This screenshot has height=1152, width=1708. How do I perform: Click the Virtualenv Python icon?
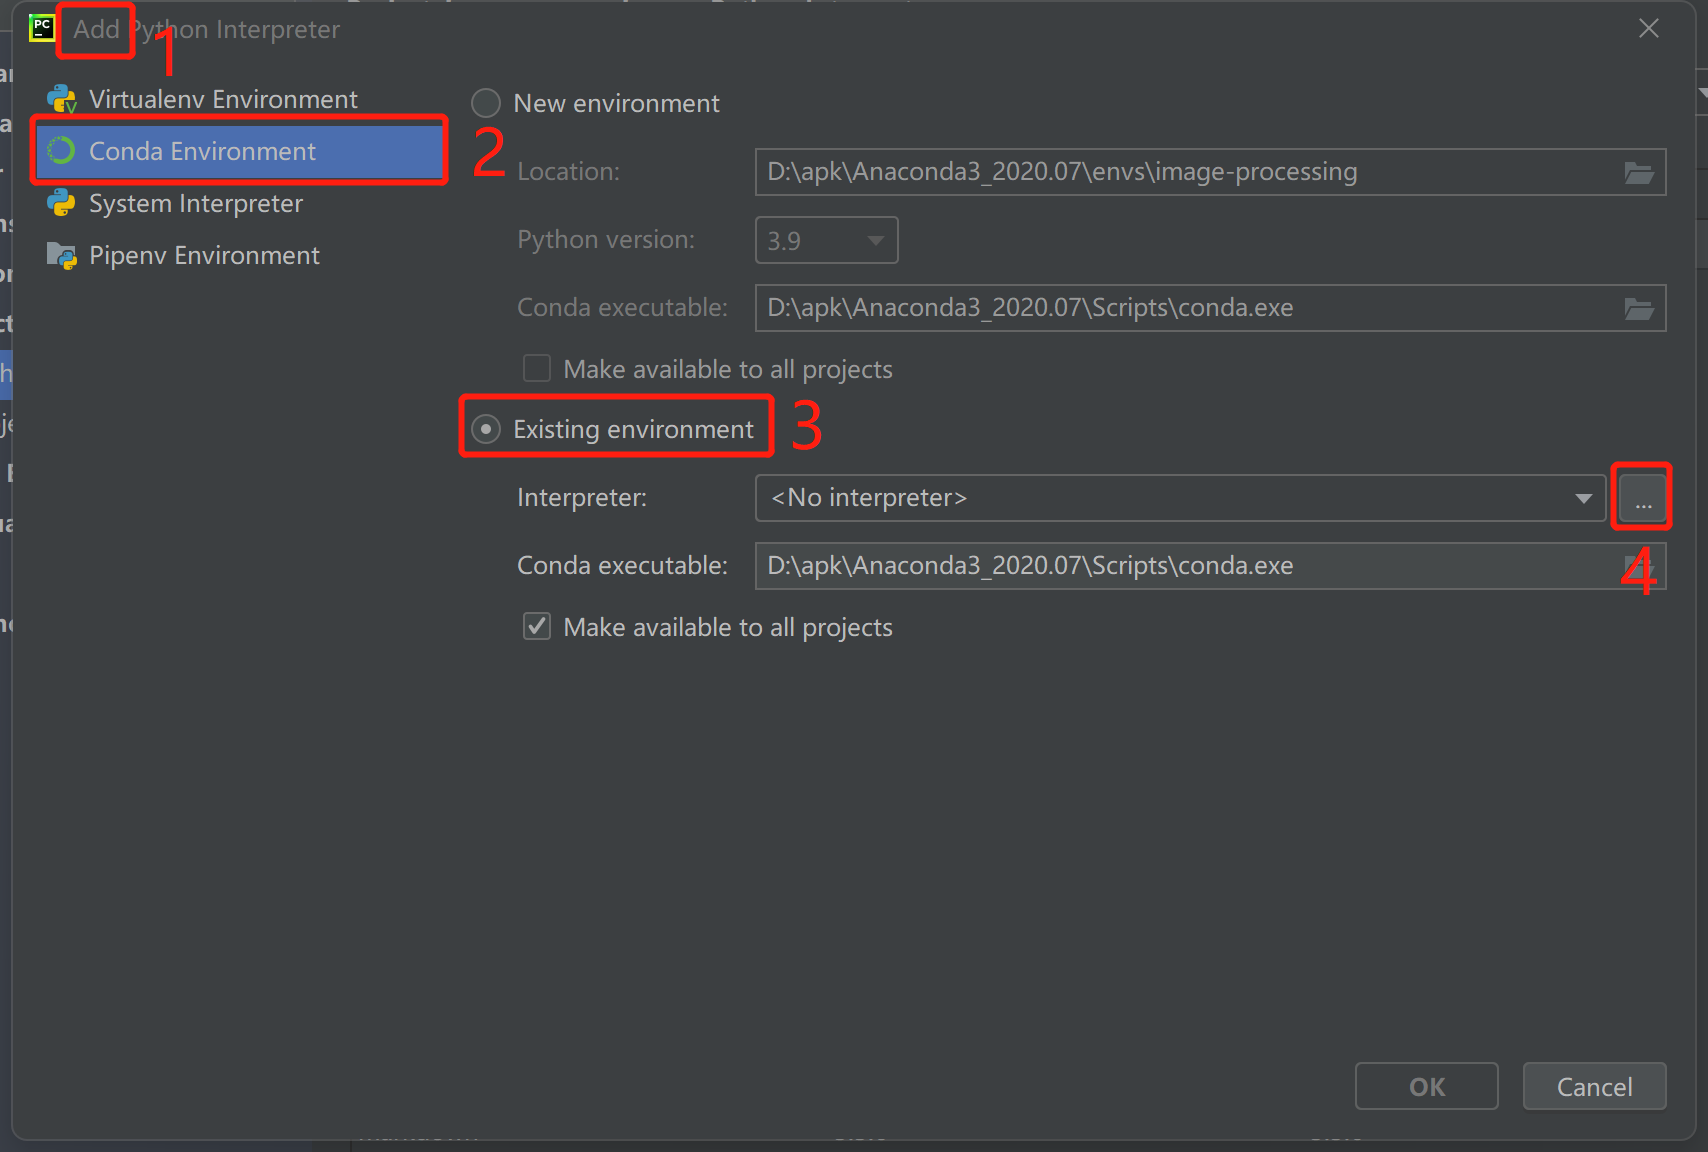[62, 99]
